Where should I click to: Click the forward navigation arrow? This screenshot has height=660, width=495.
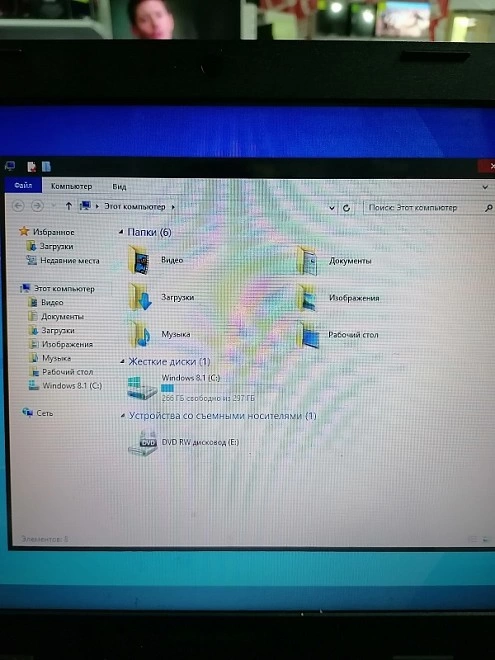[x=37, y=206]
